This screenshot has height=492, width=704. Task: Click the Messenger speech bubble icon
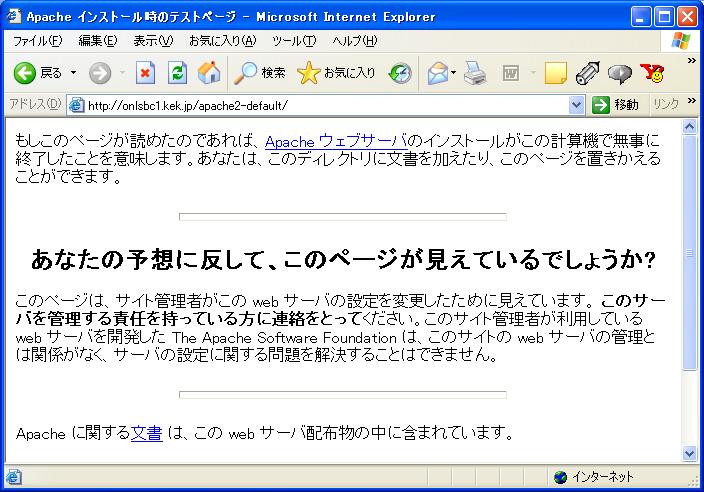coord(620,74)
